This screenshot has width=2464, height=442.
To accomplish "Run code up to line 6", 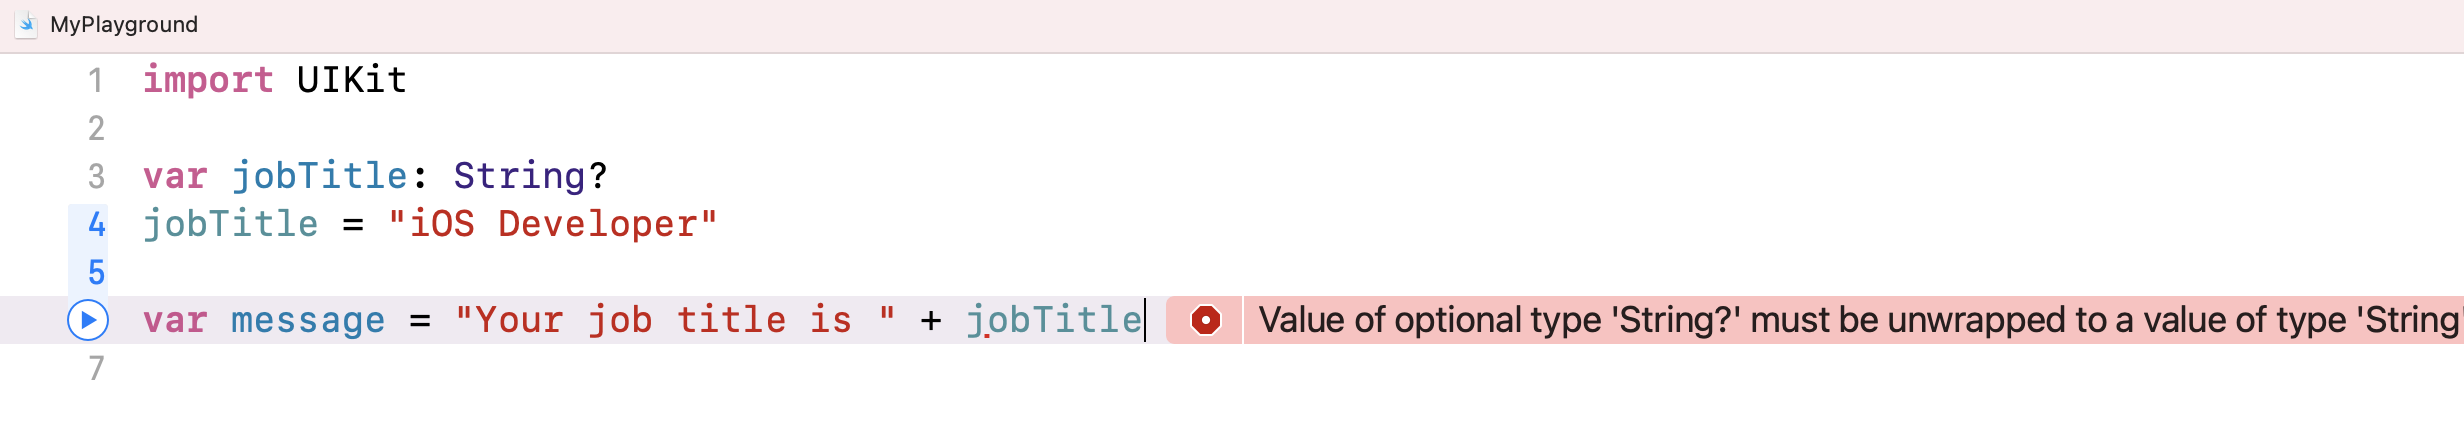I will point(88,320).
